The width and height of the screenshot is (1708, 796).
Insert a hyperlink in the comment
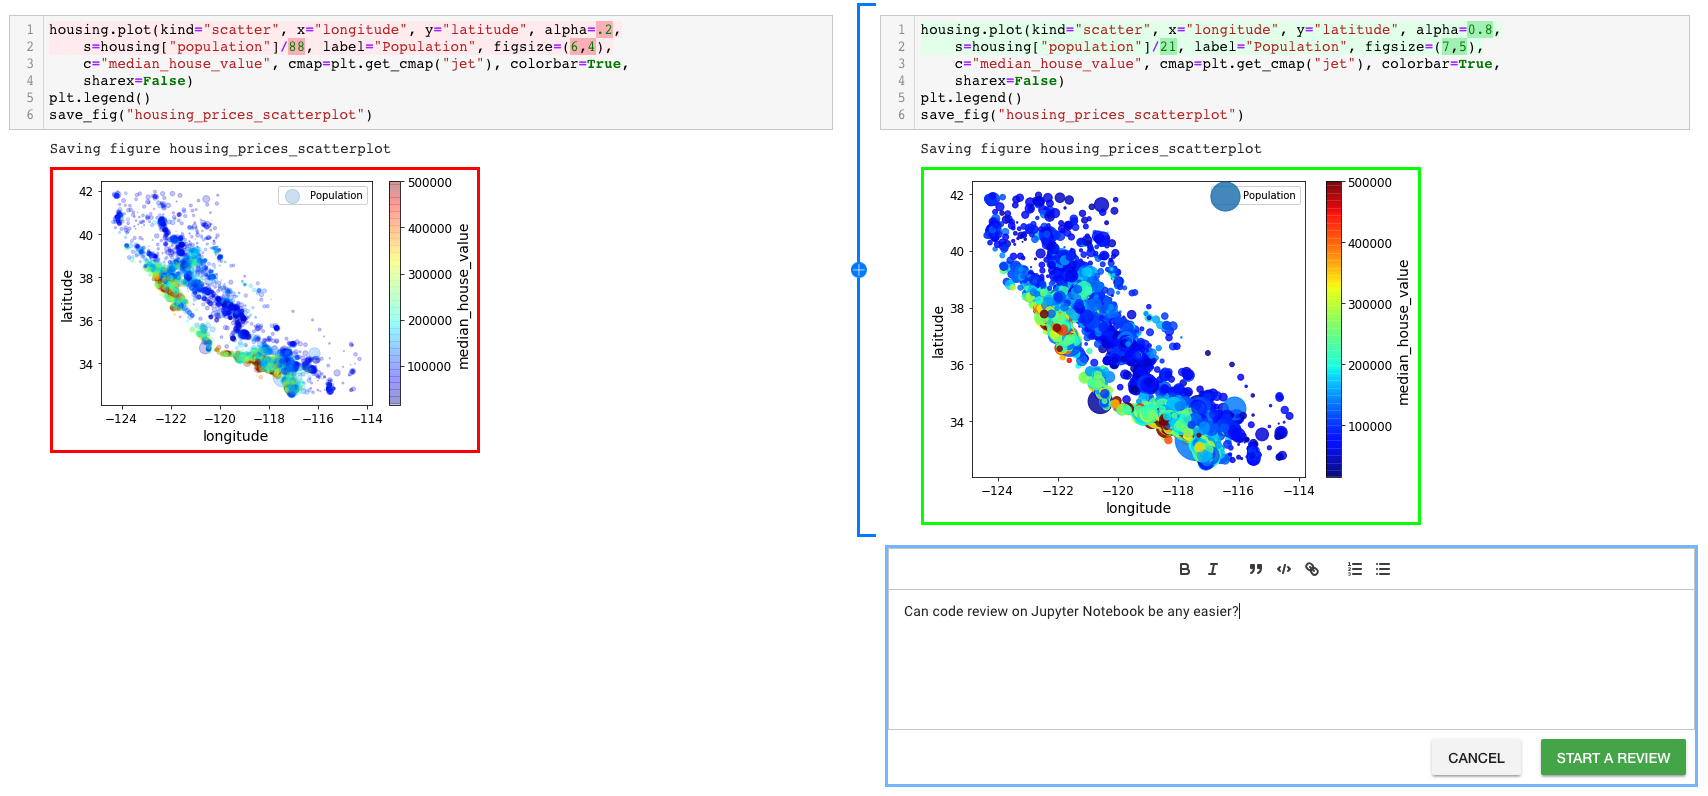point(1312,569)
